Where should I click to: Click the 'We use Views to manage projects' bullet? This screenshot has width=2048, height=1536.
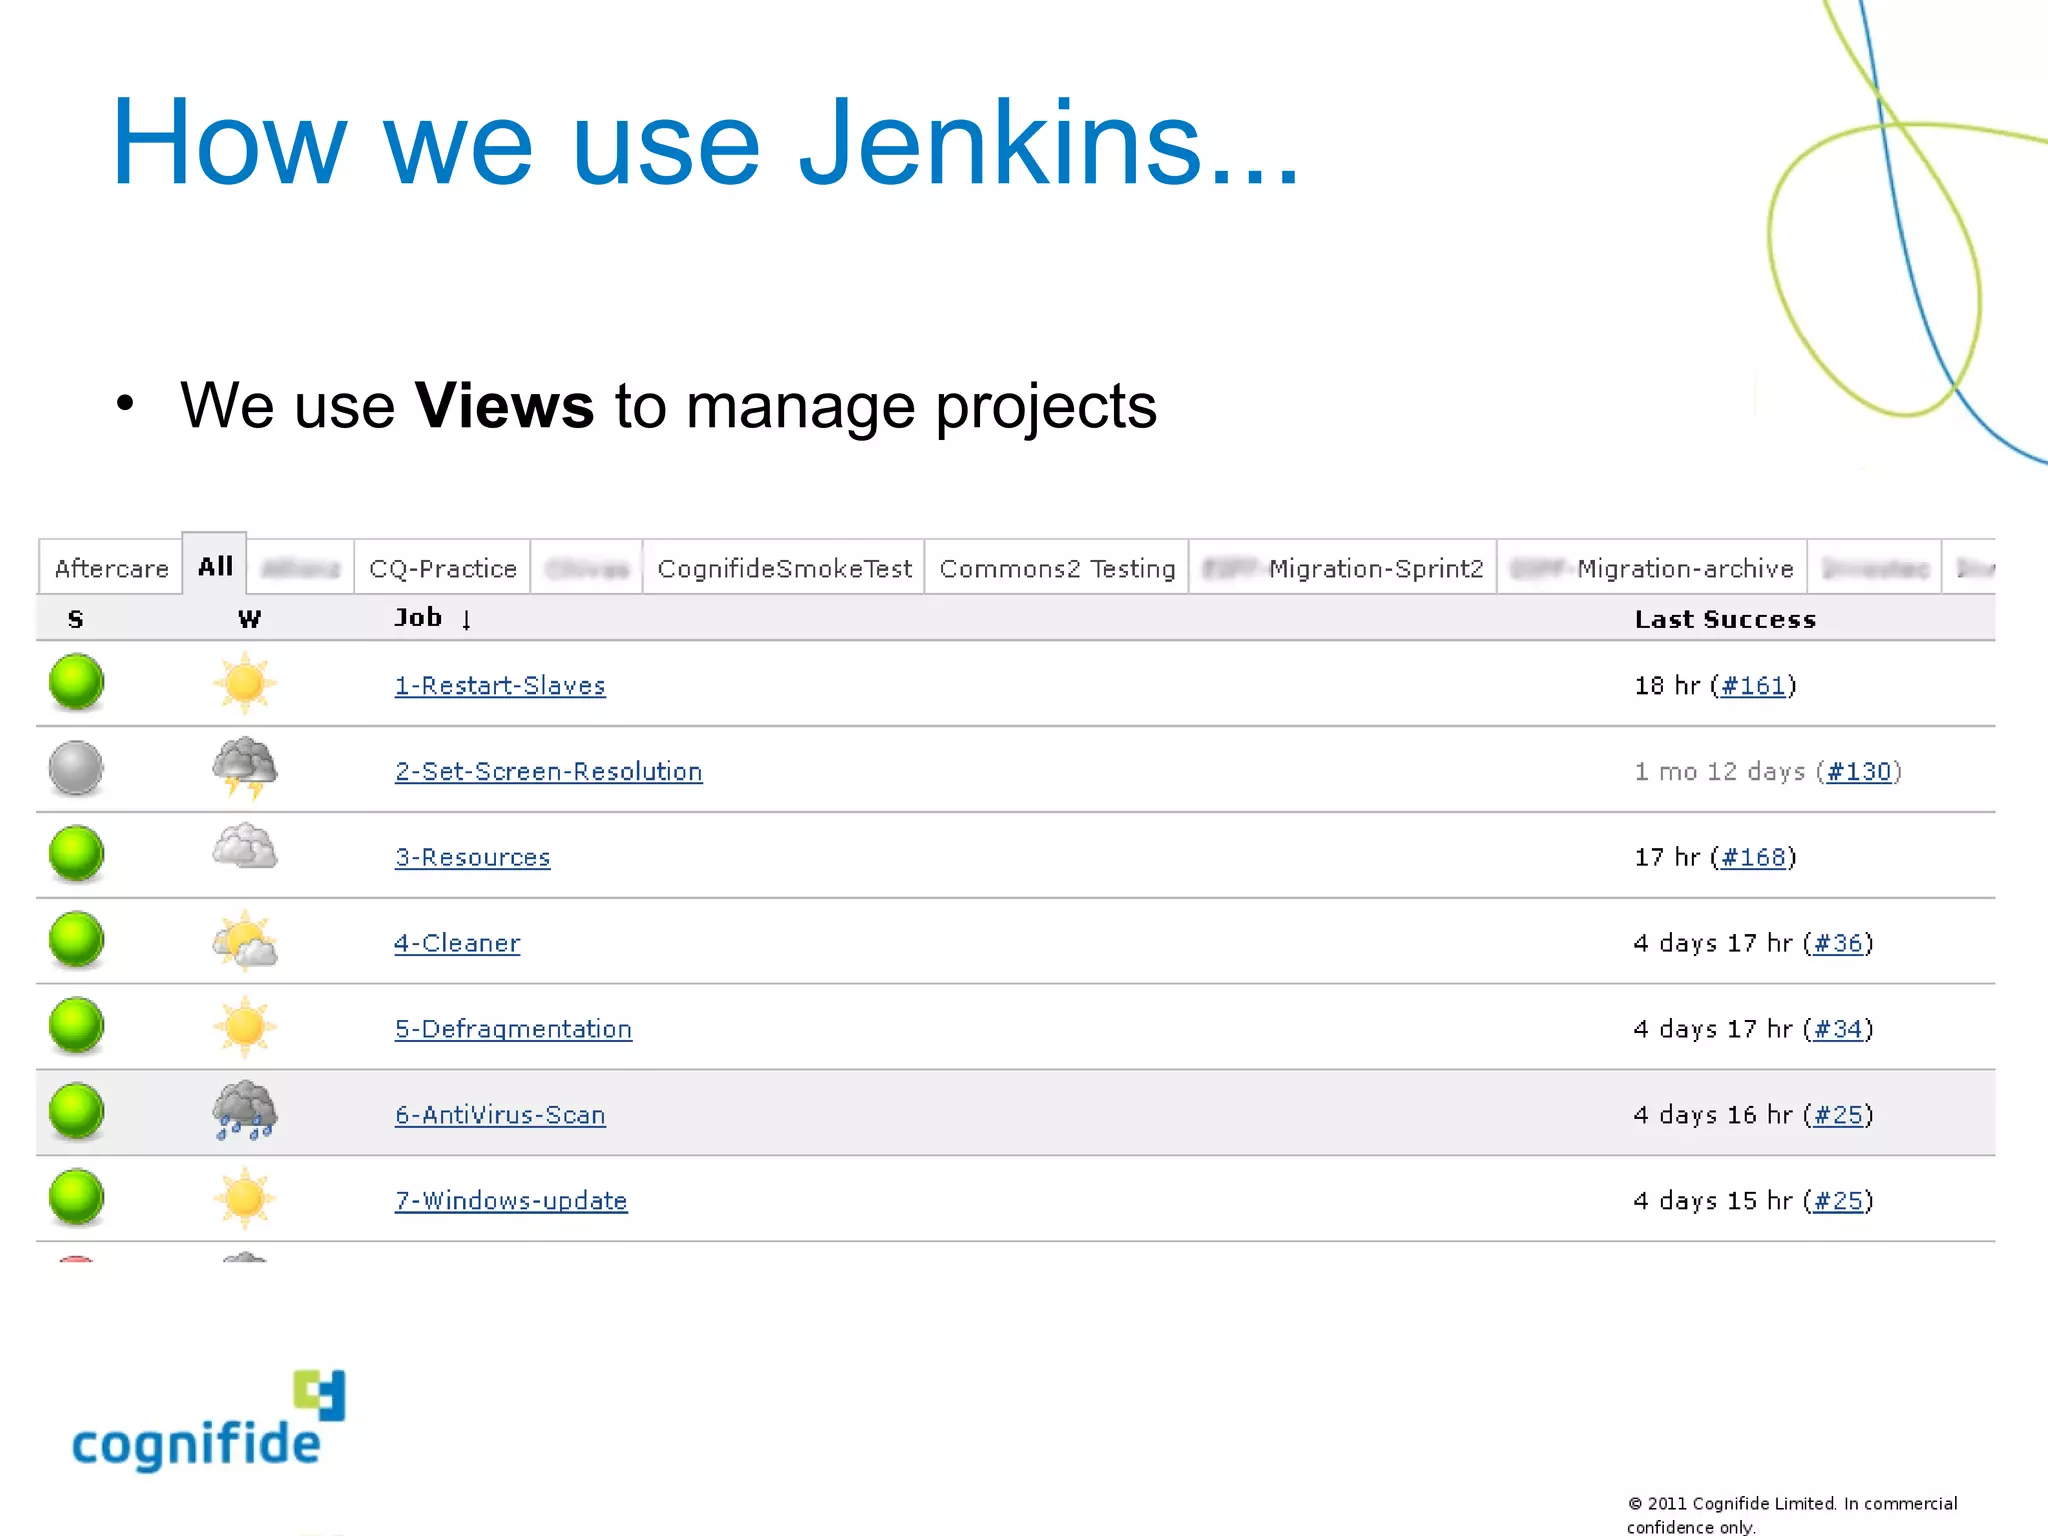[x=668, y=406]
